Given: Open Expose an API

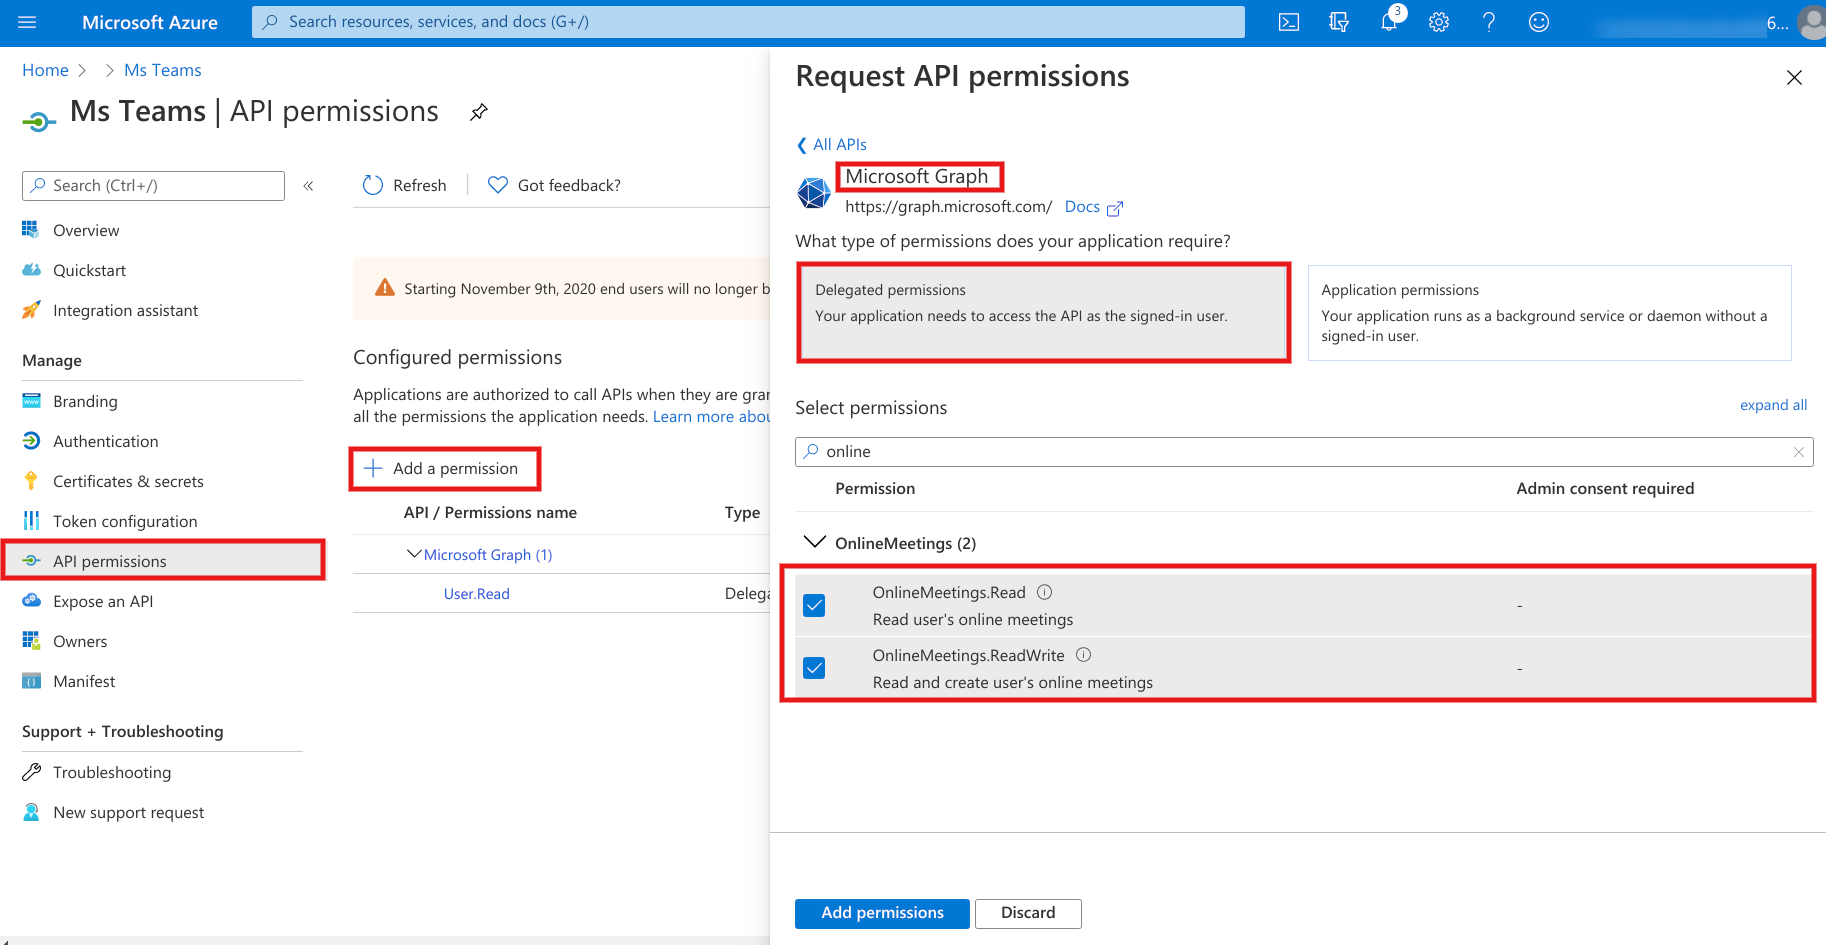Looking at the screenshot, I should click(103, 601).
